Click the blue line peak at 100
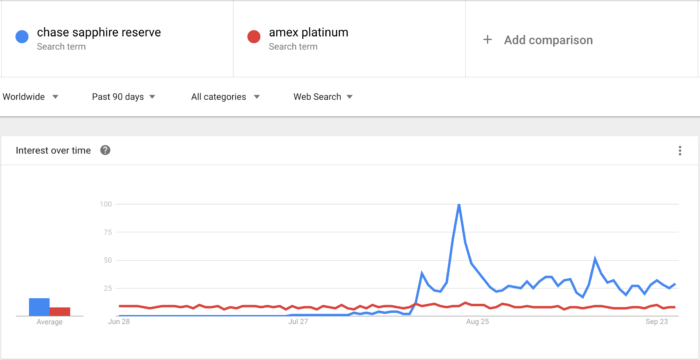 click(x=458, y=205)
